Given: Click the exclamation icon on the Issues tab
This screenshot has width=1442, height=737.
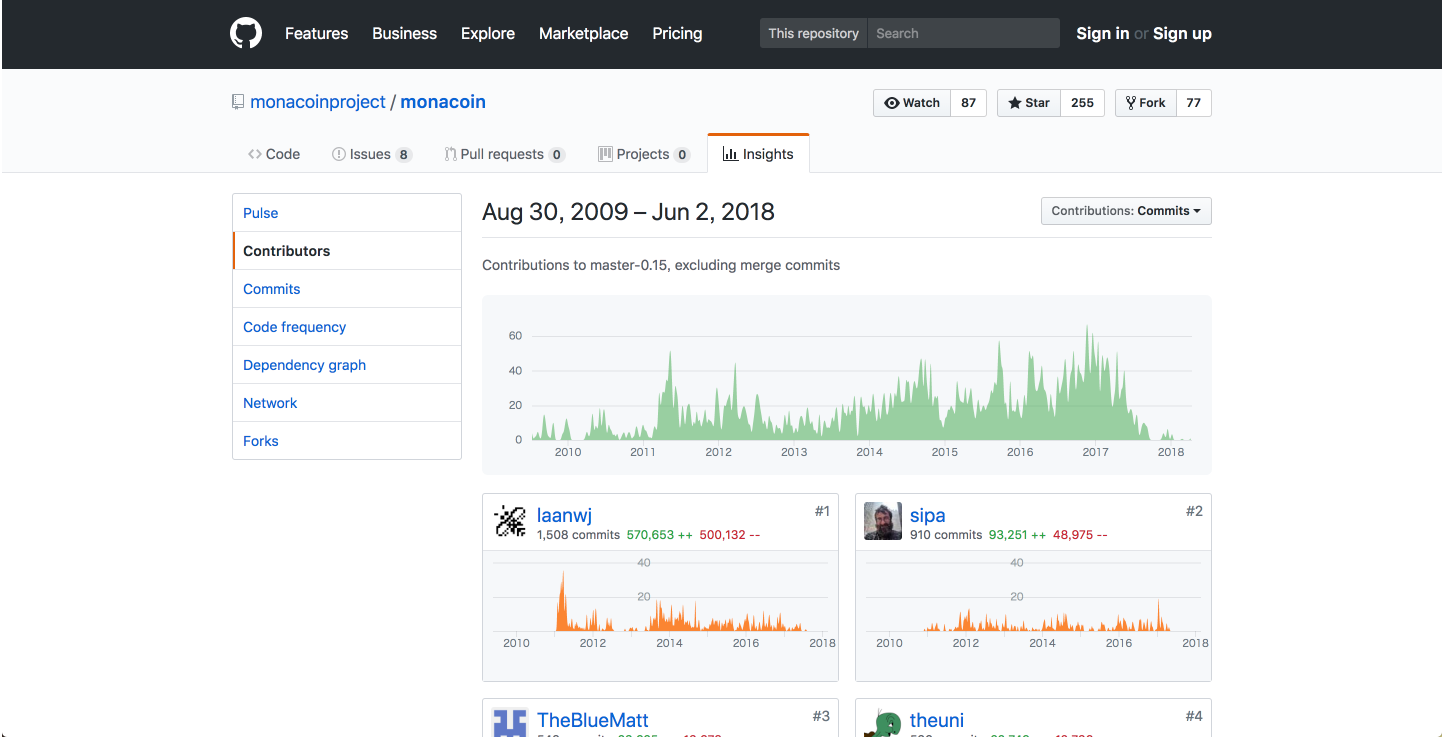Looking at the screenshot, I should pyautogui.click(x=338, y=153).
